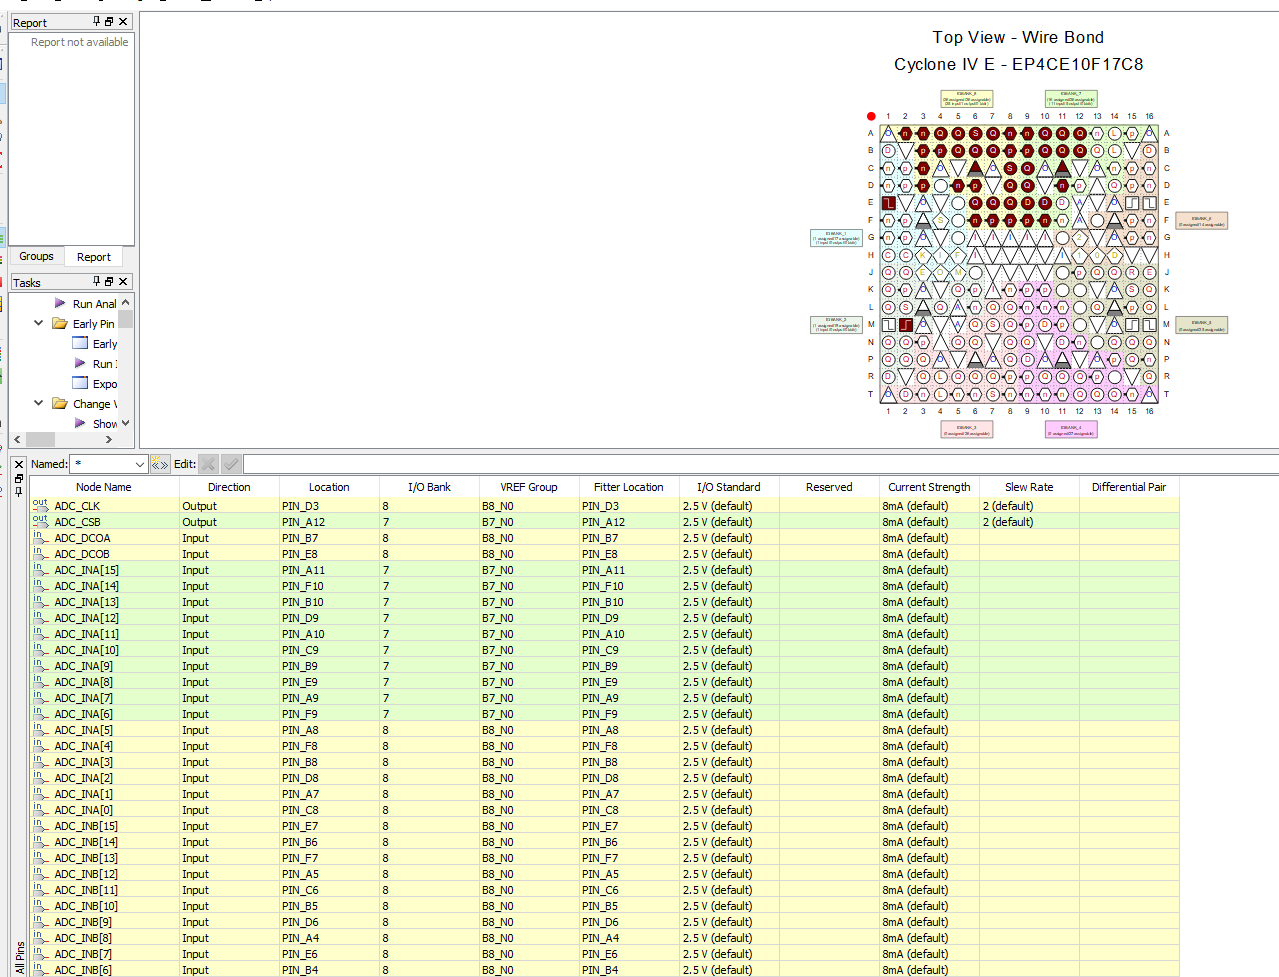Click the Show task play icon
Image resolution: width=1279 pixels, height=977 pixels.
[x=80, y=423]
